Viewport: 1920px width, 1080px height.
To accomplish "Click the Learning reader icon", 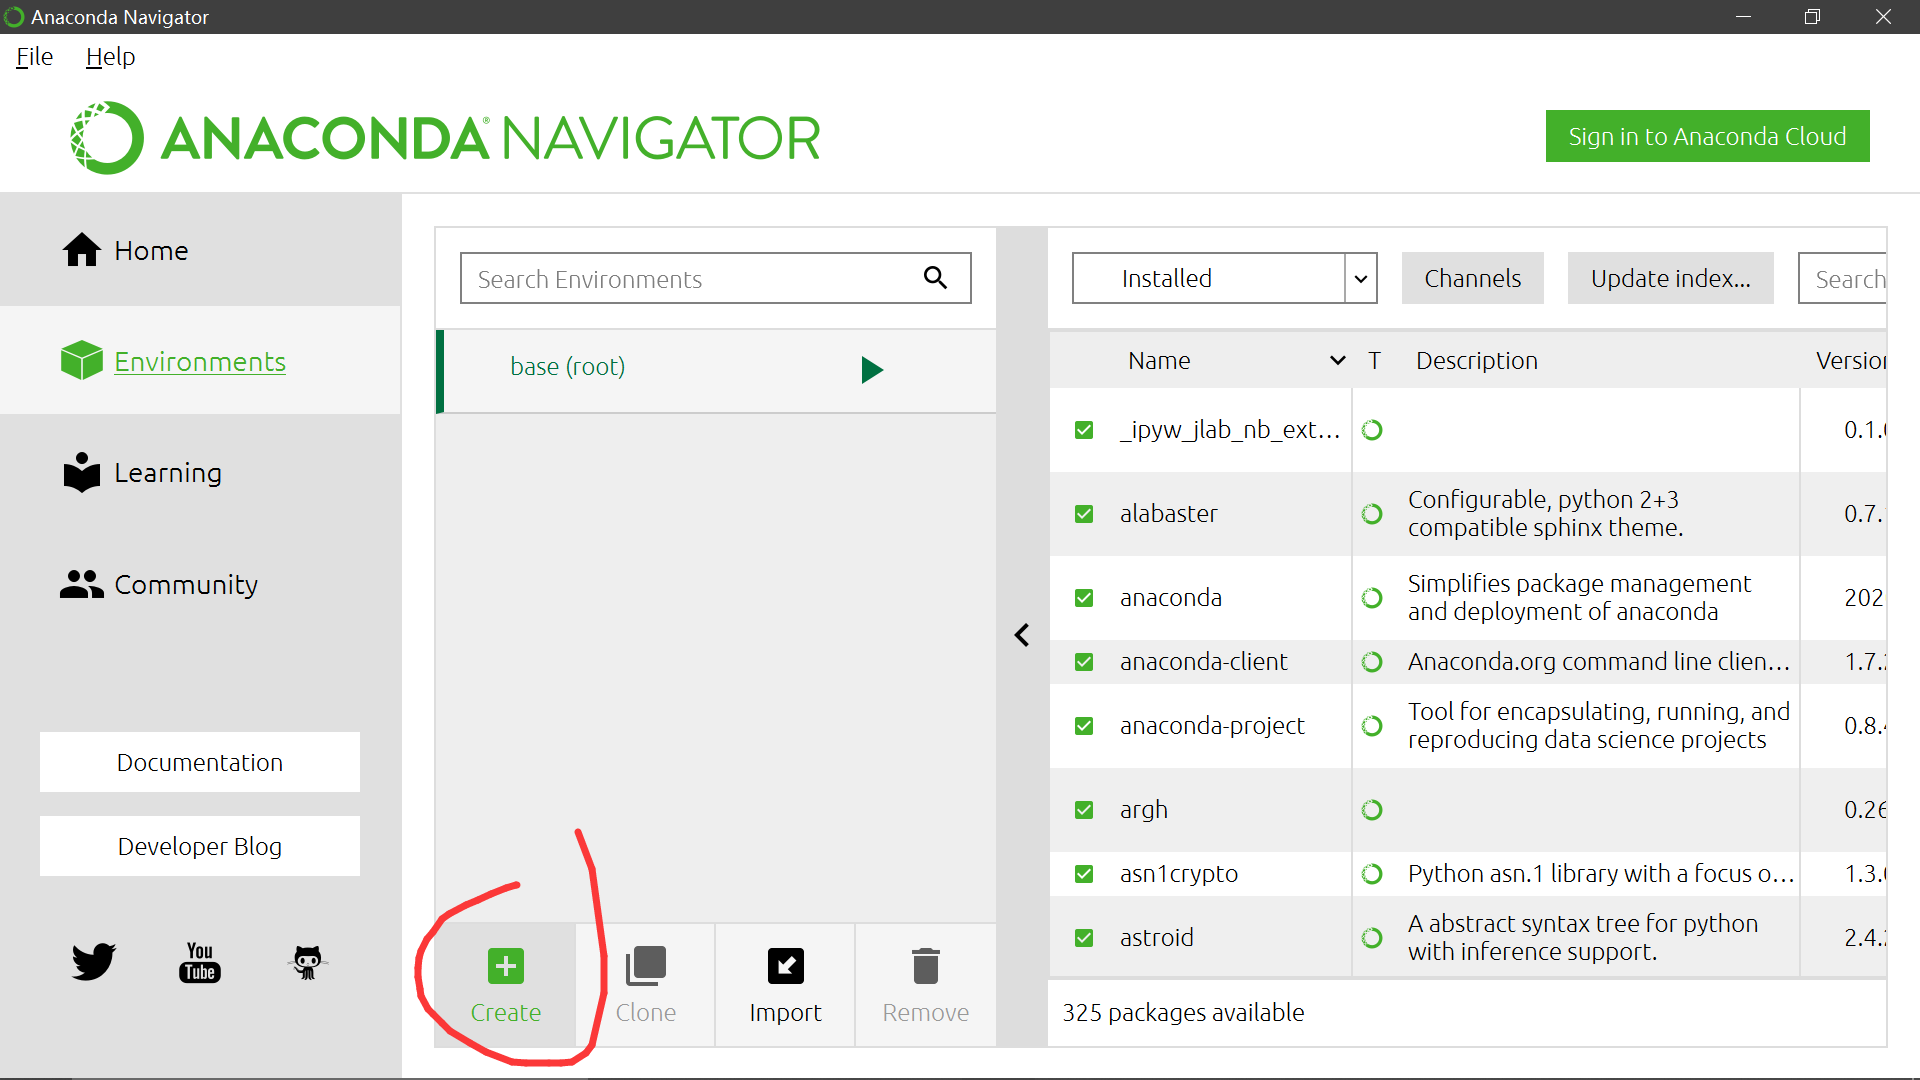I will [82, 472].
